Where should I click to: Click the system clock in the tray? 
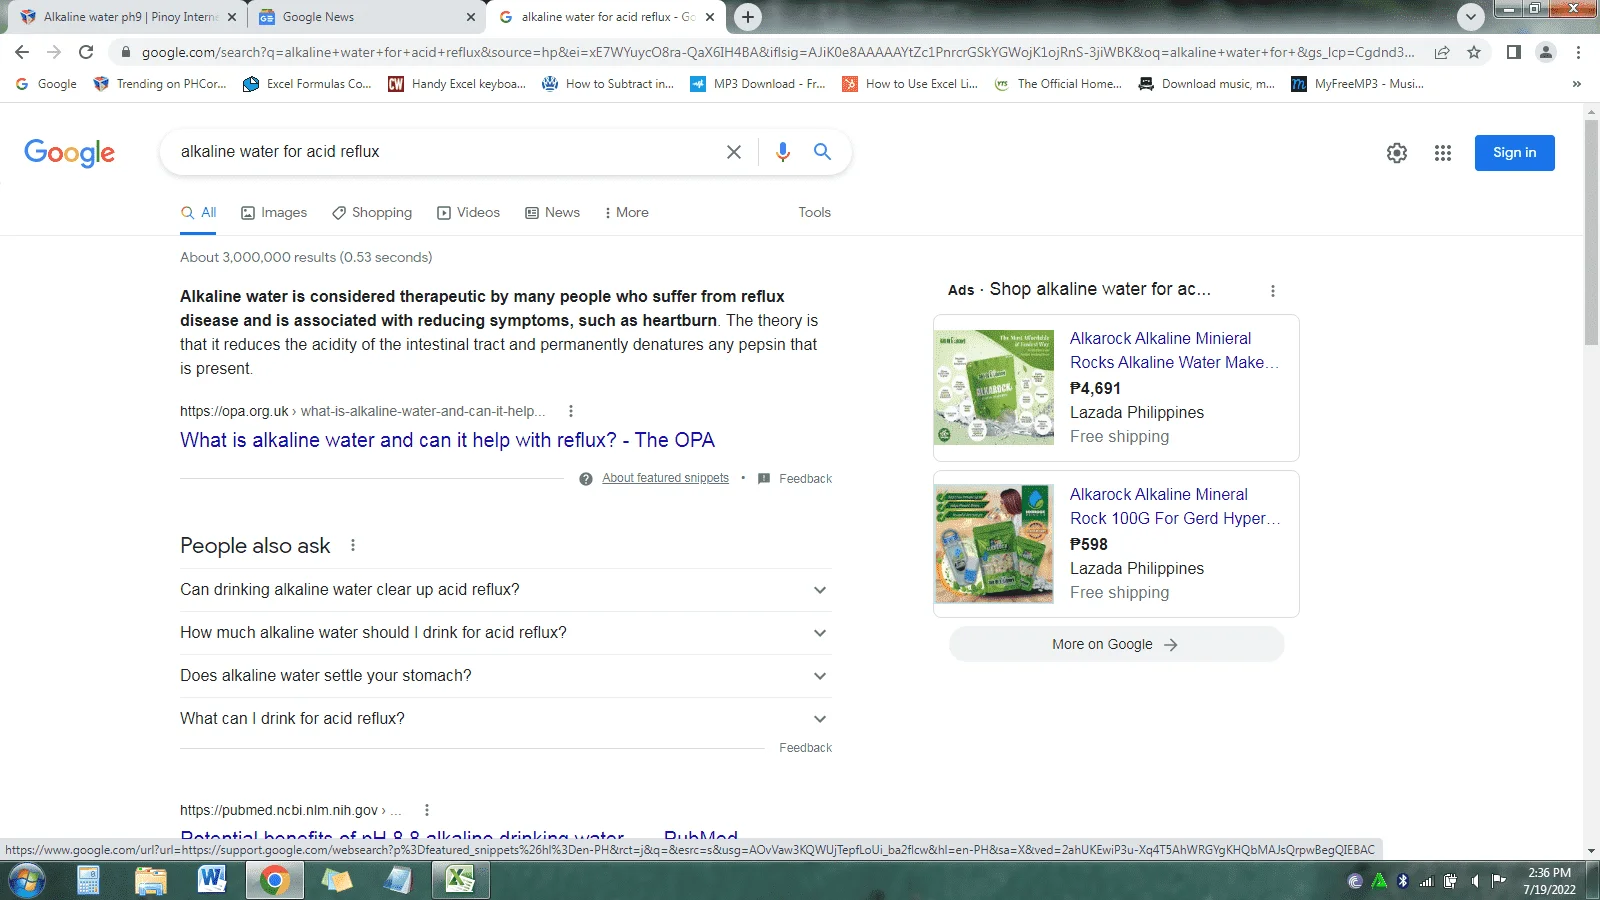pyautogui.click(x=1549, y=881)
